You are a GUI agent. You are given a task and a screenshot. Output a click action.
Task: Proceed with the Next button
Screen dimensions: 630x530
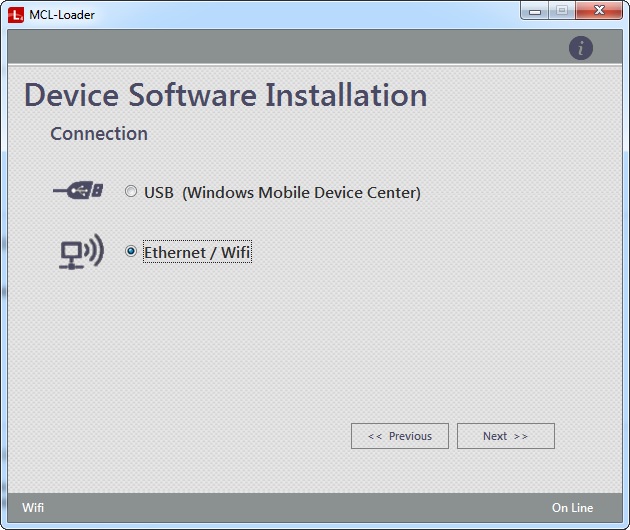click(505, 436)
